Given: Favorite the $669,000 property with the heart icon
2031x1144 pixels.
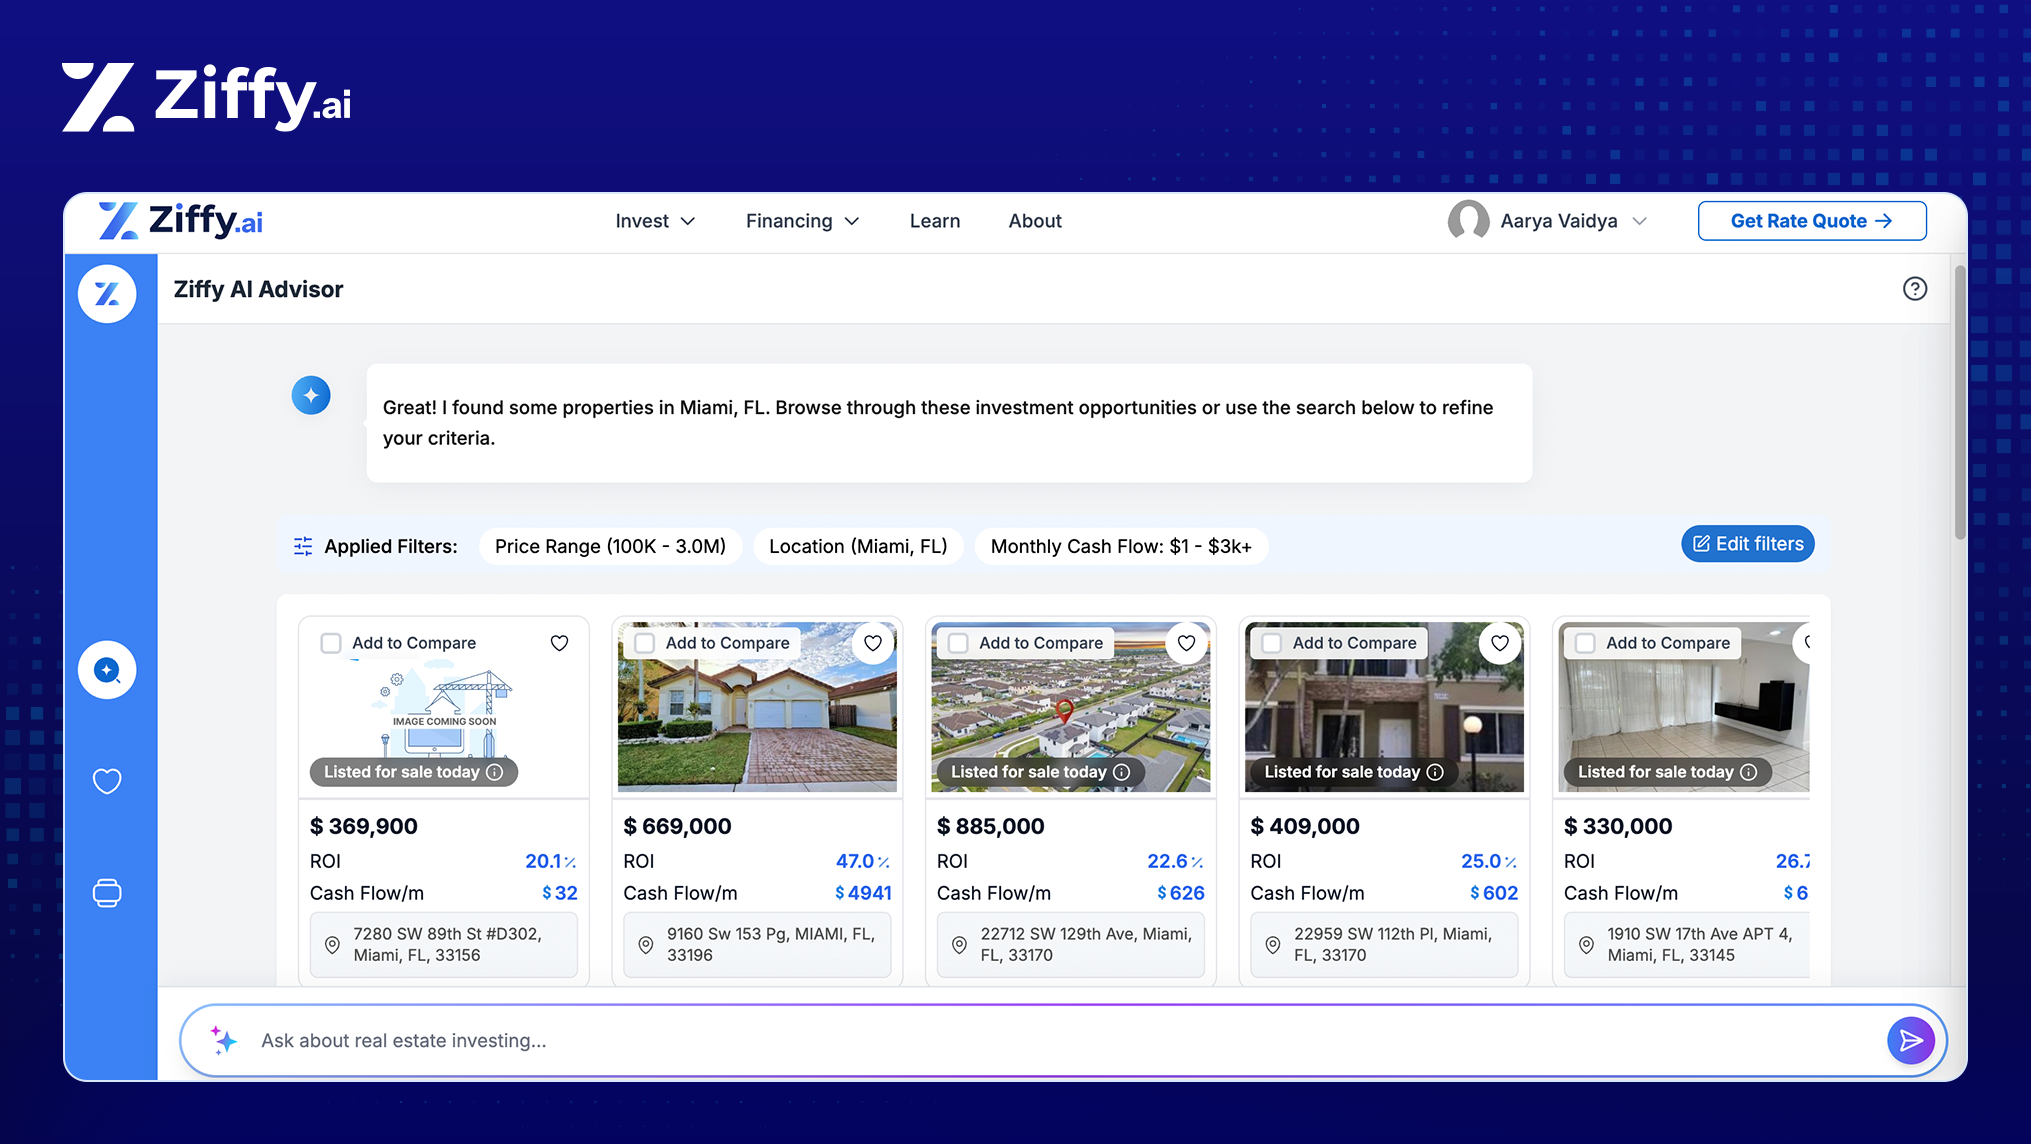Looking at the screenshot, I should click(873, 643).
